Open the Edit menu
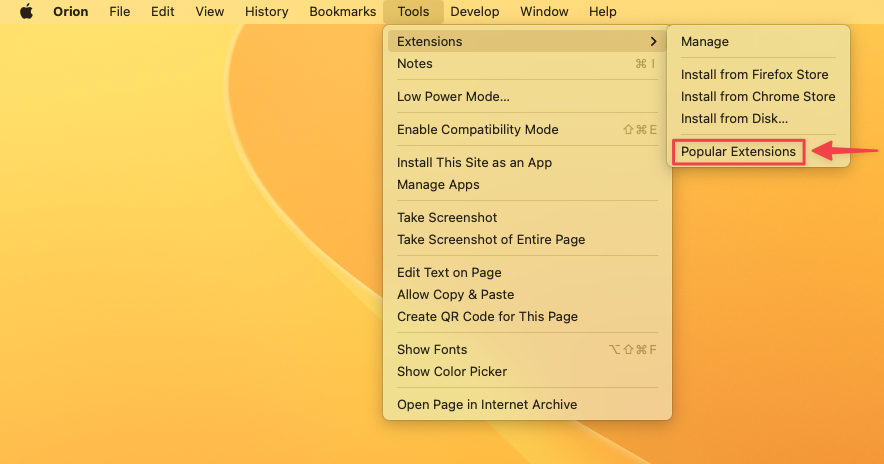 pos(162,11)
